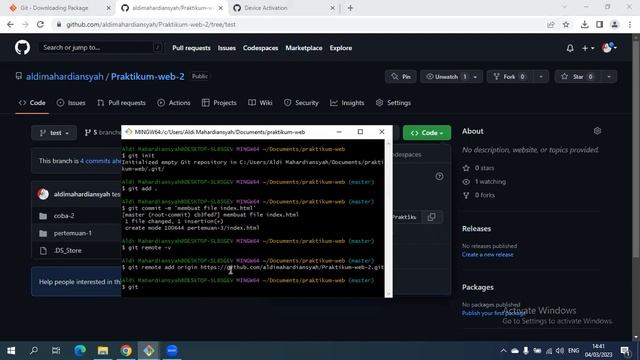This screenshot has height=360, width=640.
Task: Pin the repository with the Pin button
Action: click(401, 77)
